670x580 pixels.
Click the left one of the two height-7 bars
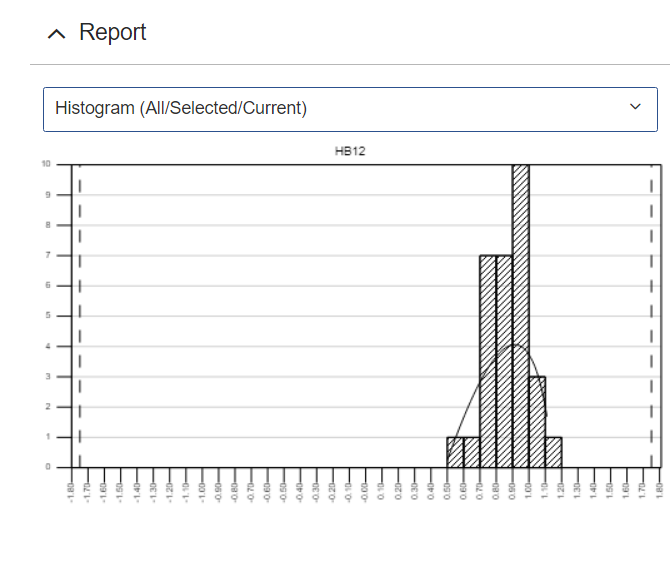tap(488, 360)
